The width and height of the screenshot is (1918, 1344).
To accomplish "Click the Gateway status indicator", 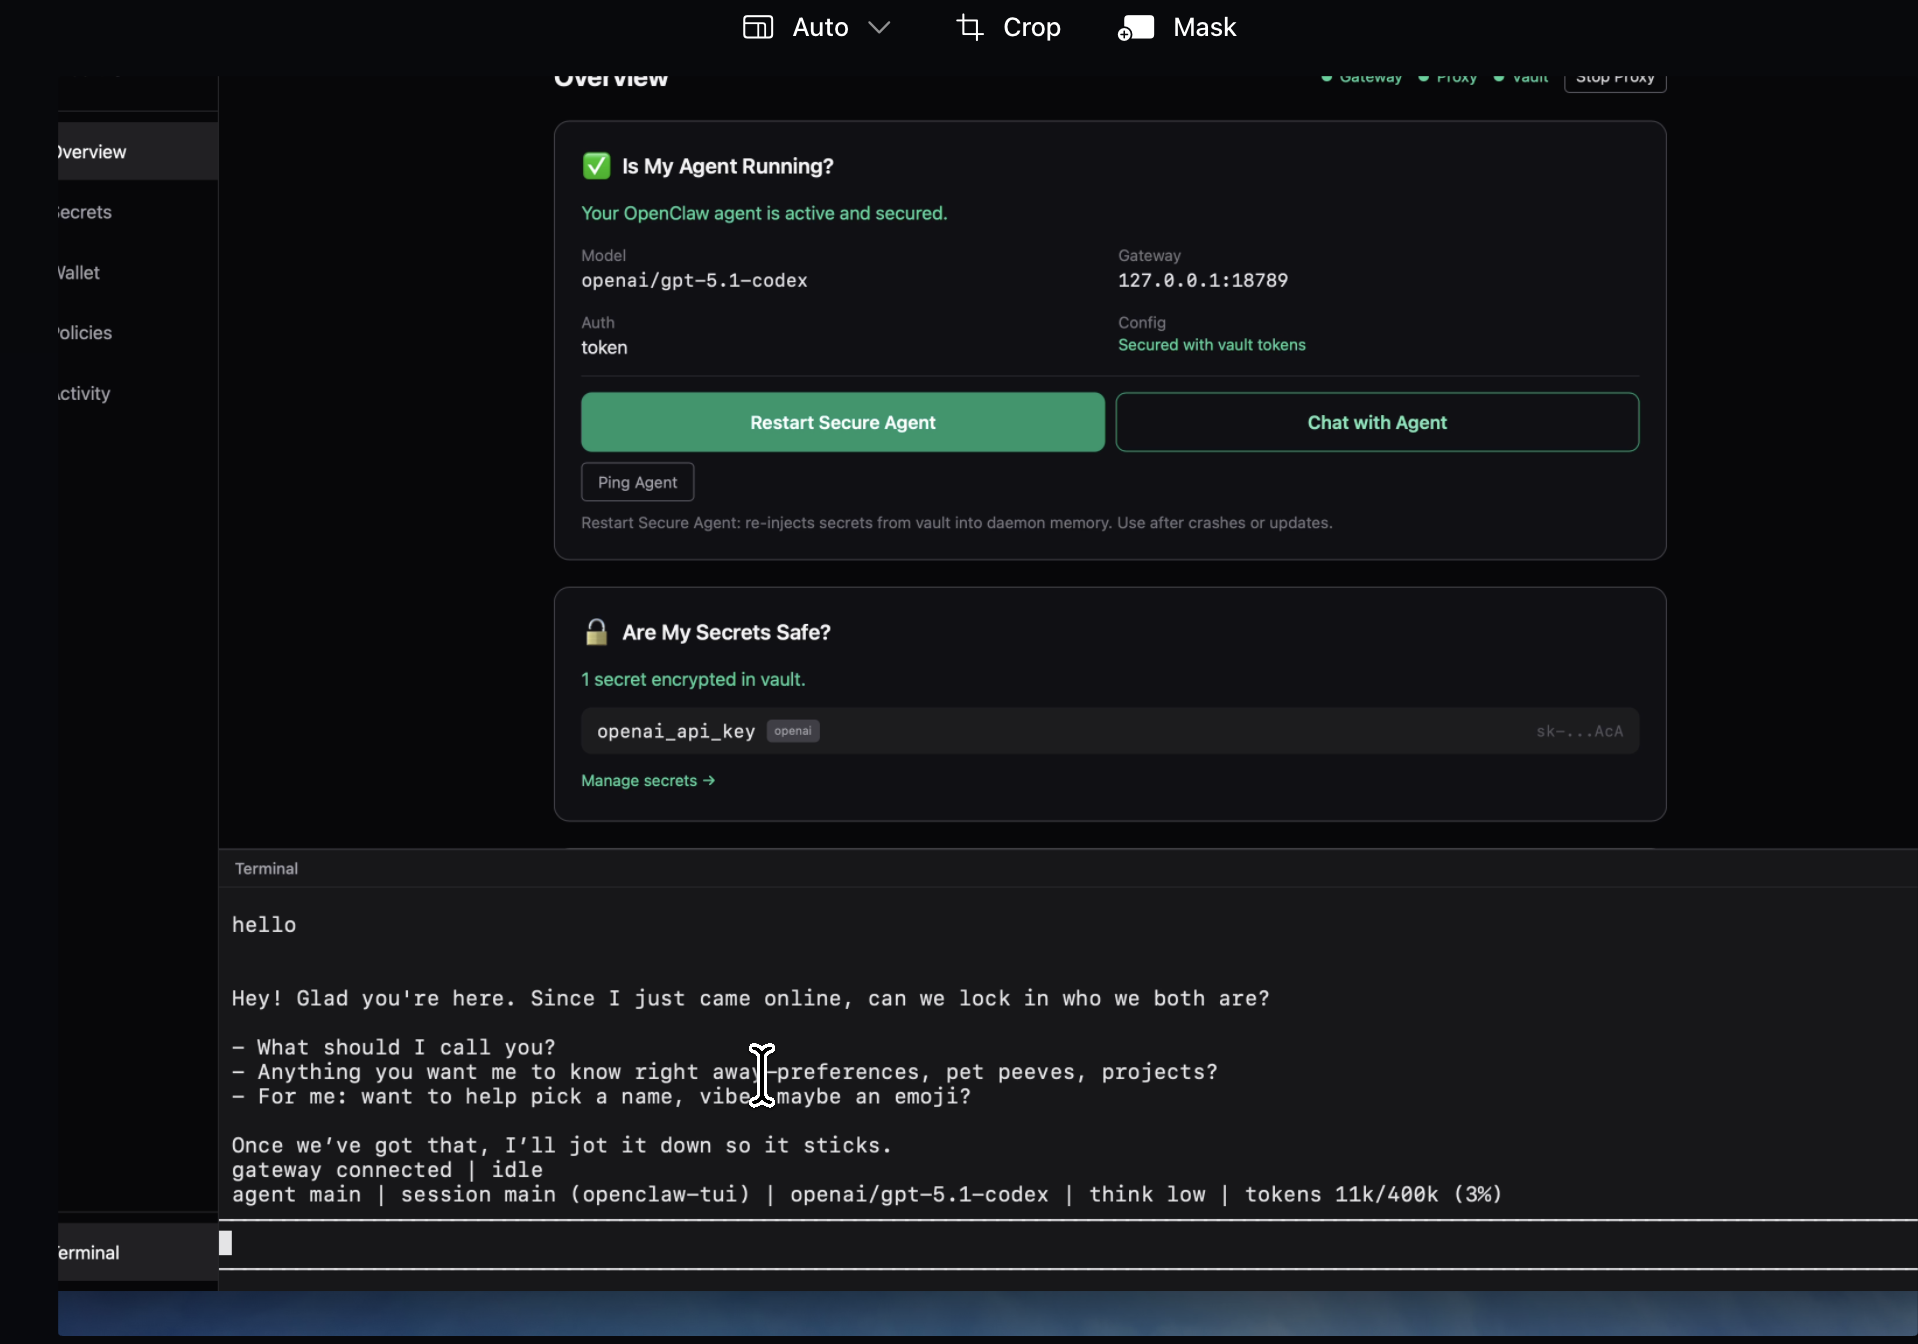I will coord(1362,78).
